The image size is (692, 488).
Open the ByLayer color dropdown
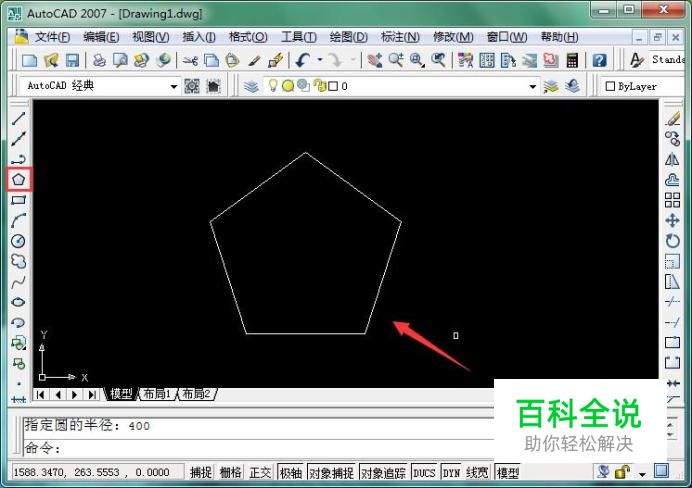point(644,86)
